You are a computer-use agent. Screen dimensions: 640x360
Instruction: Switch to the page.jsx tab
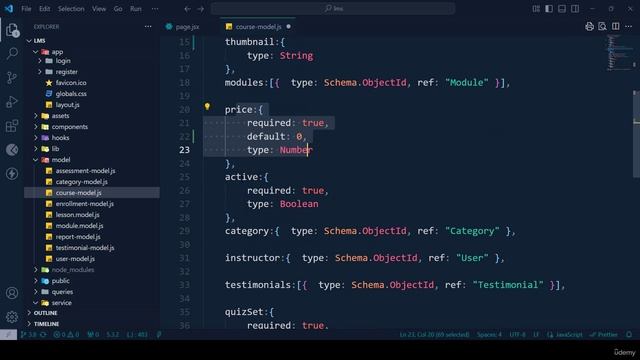pos(187,27)
